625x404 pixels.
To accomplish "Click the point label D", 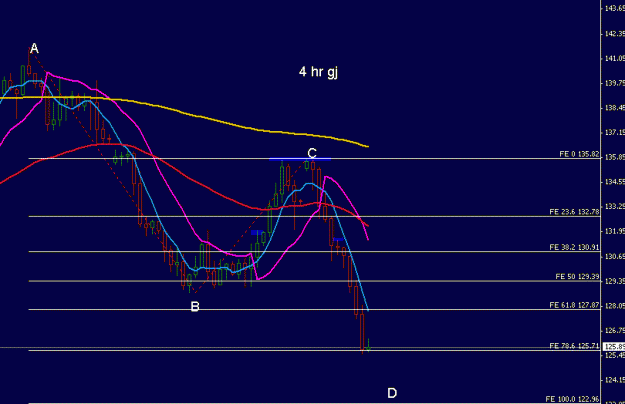I will [392, 393].
